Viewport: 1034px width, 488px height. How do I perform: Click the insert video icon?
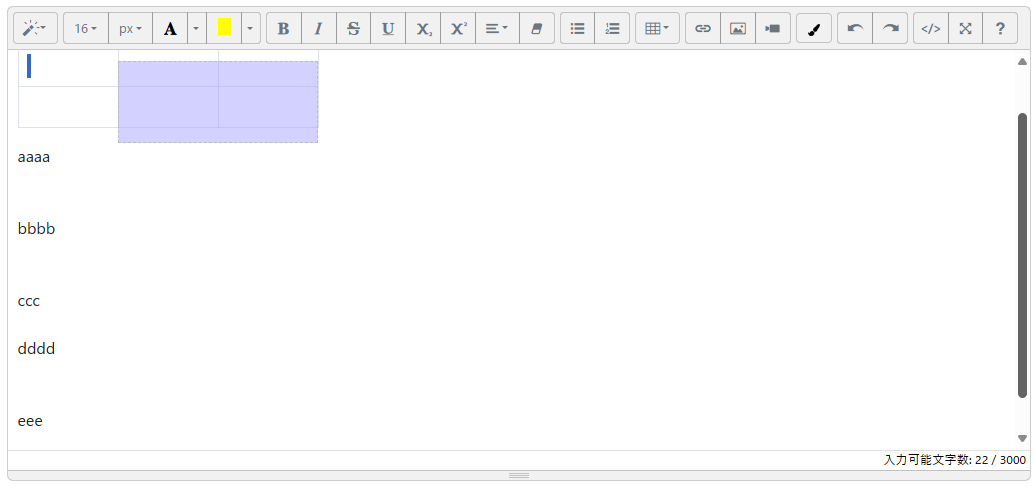click(772, 29)
